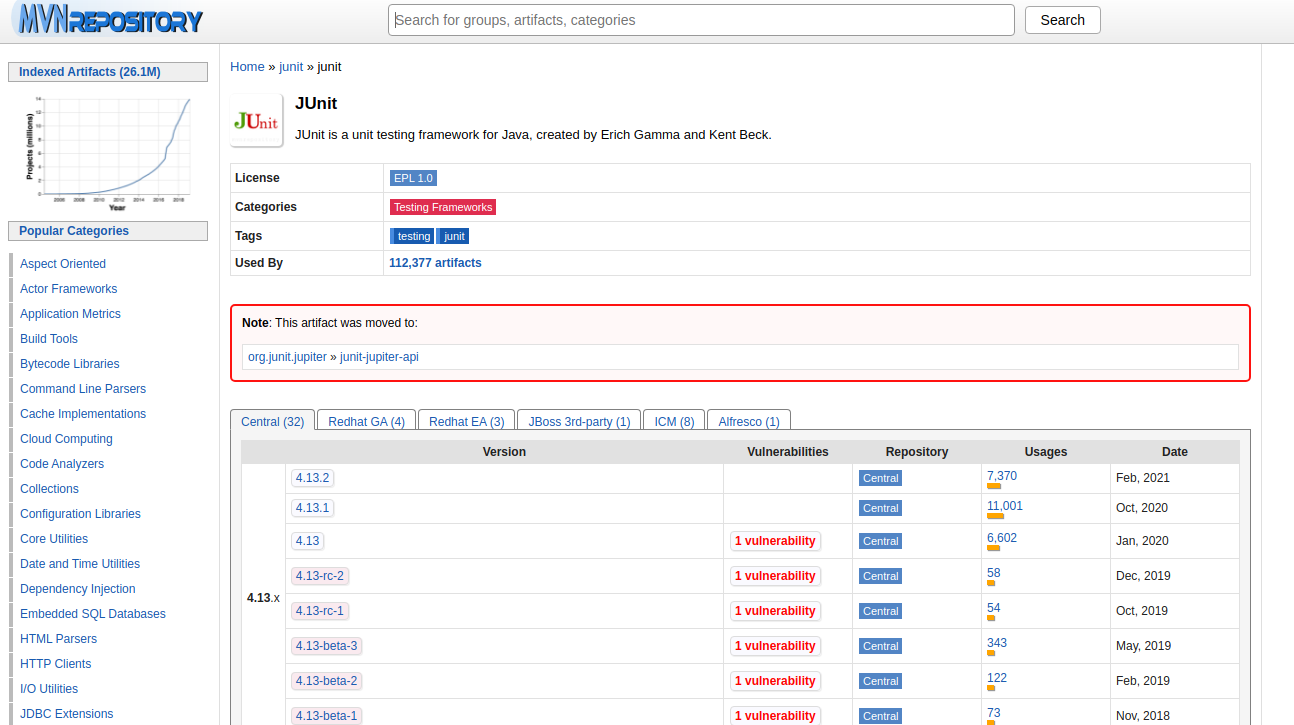Screen dimensions: 1294x725
Task: Open the 122 usages link
Action: [997, 678]
